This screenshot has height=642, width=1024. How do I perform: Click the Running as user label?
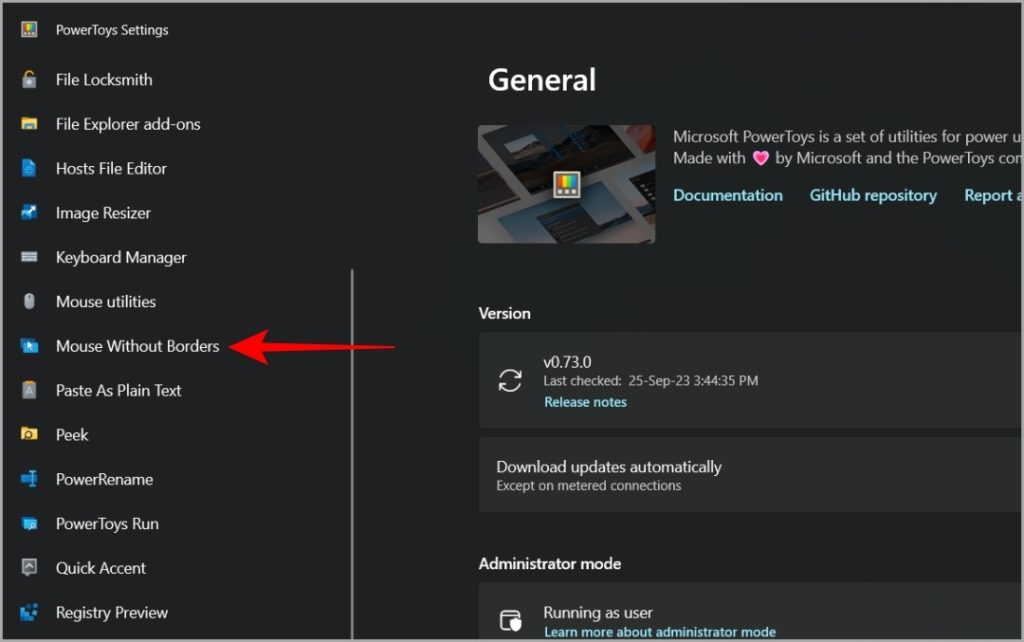598,613
